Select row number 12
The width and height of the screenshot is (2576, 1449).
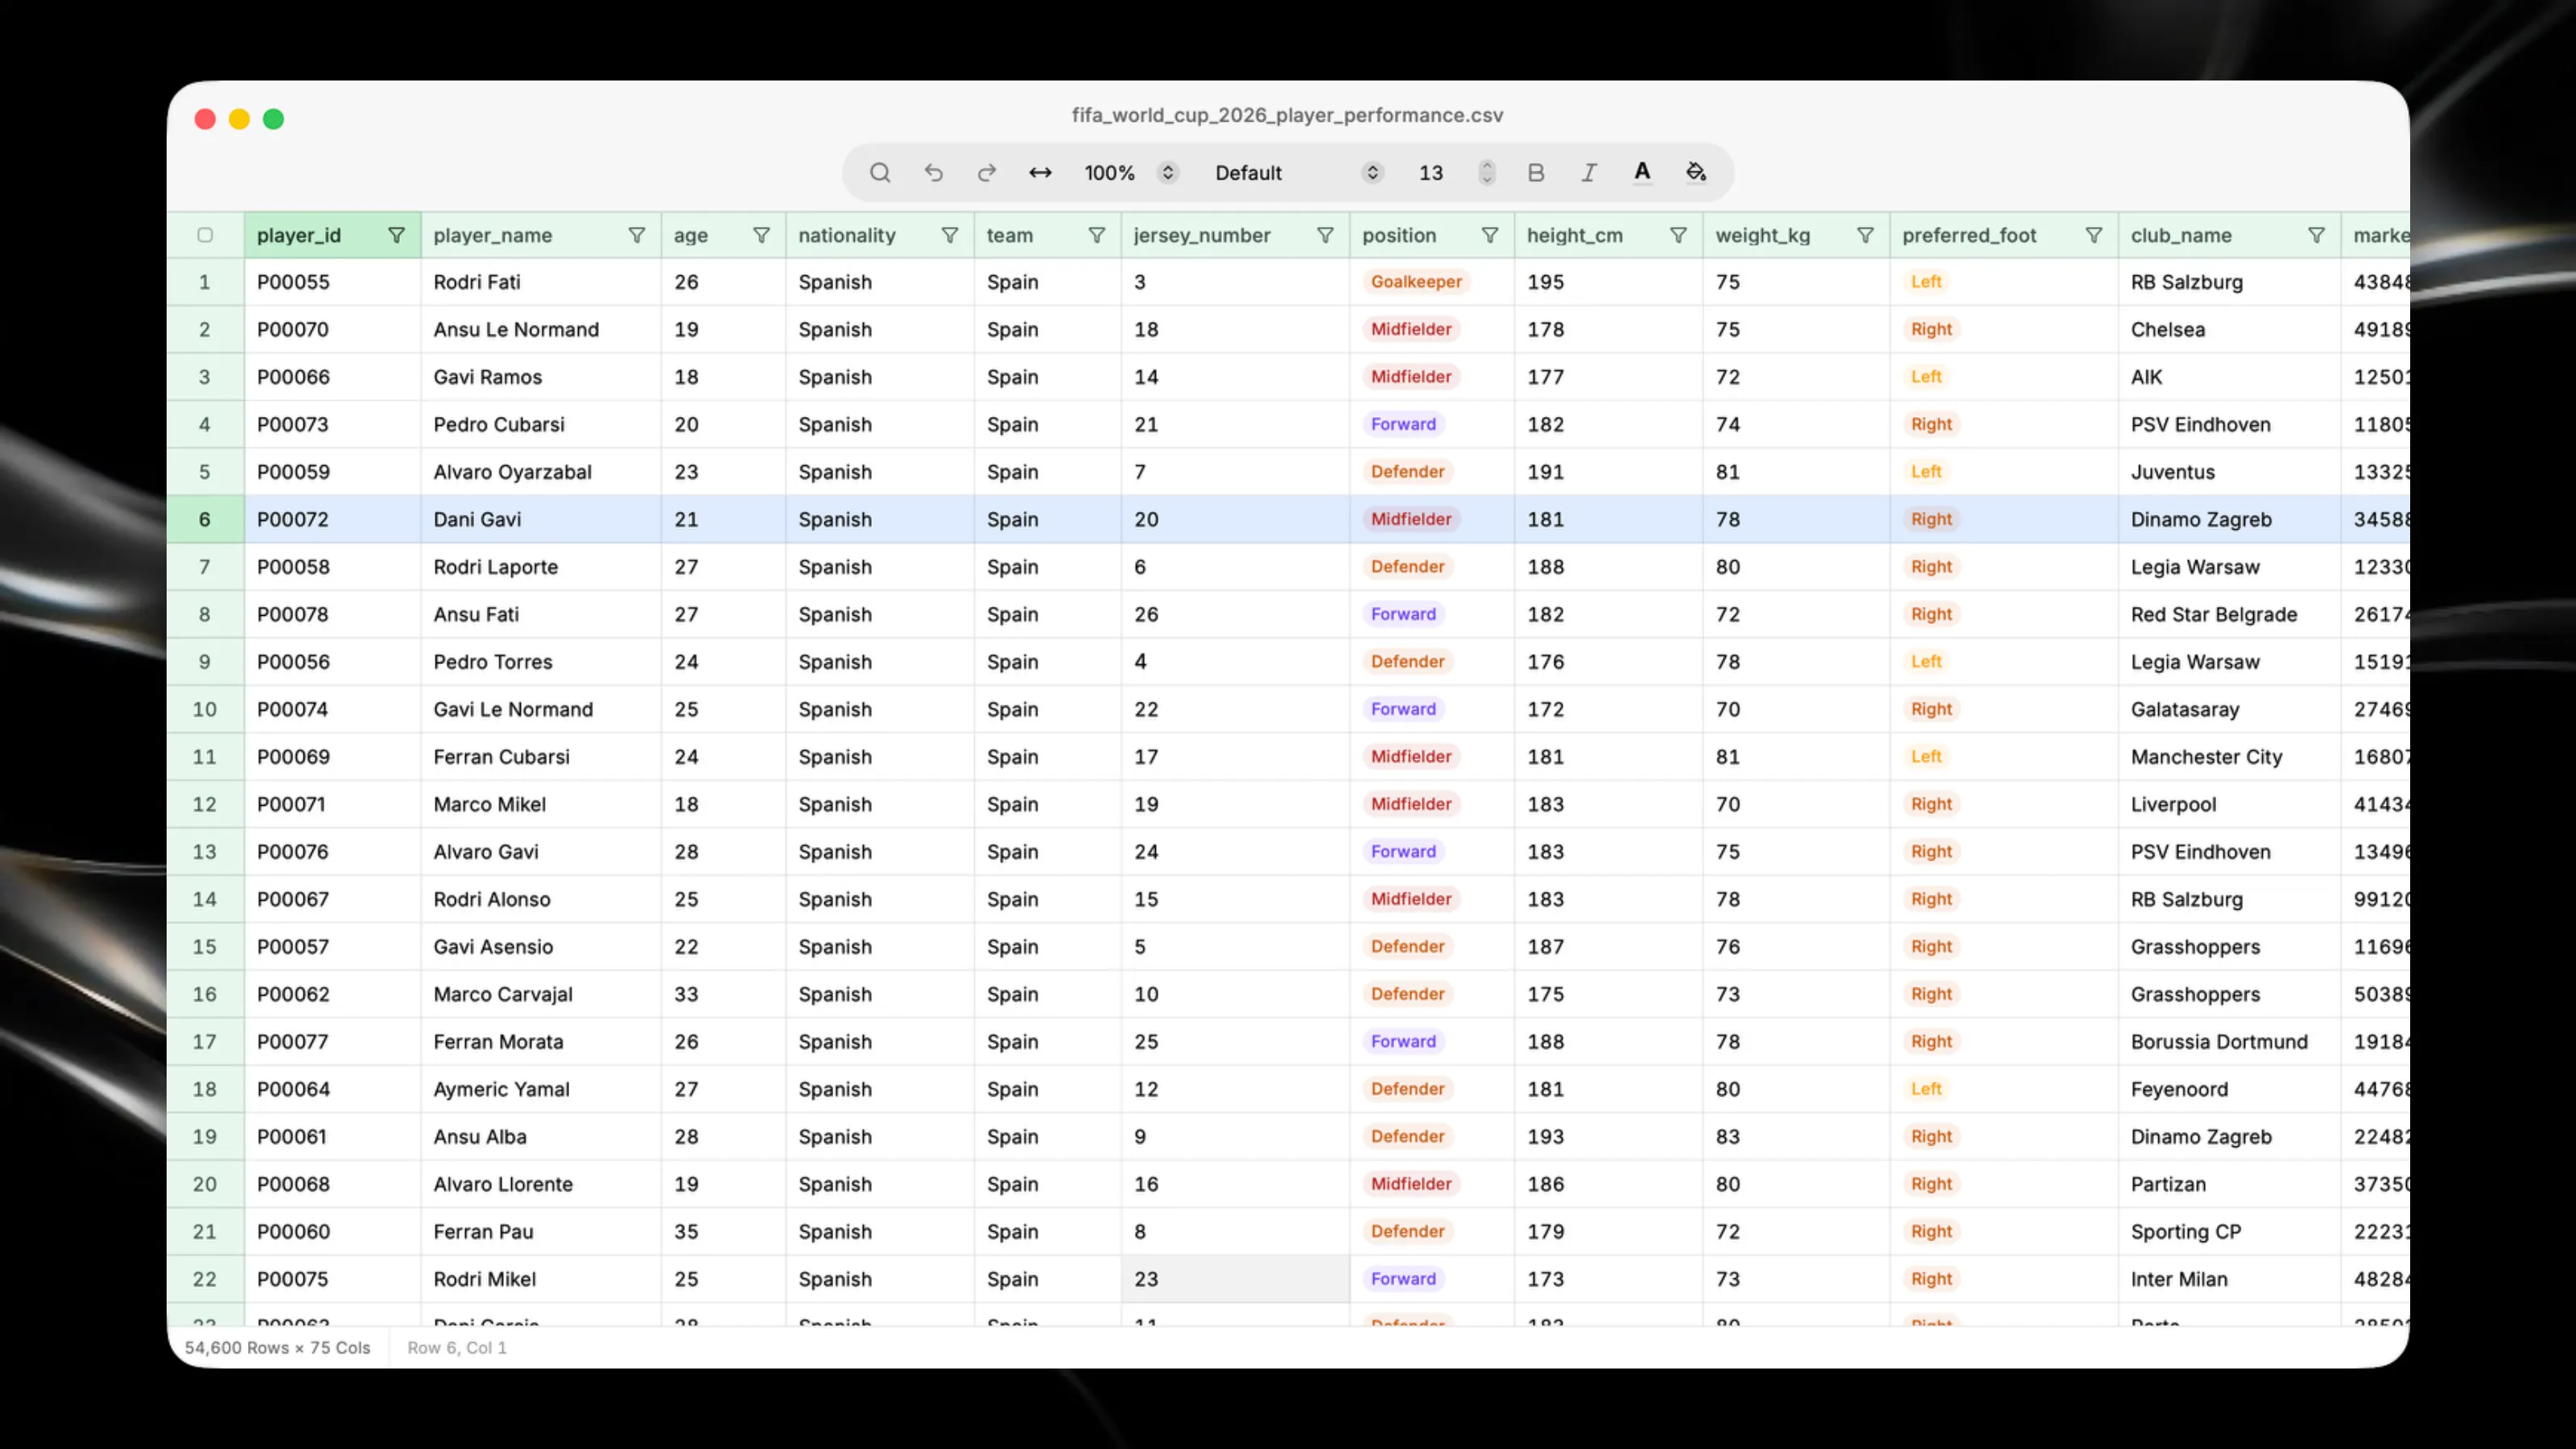205,805
